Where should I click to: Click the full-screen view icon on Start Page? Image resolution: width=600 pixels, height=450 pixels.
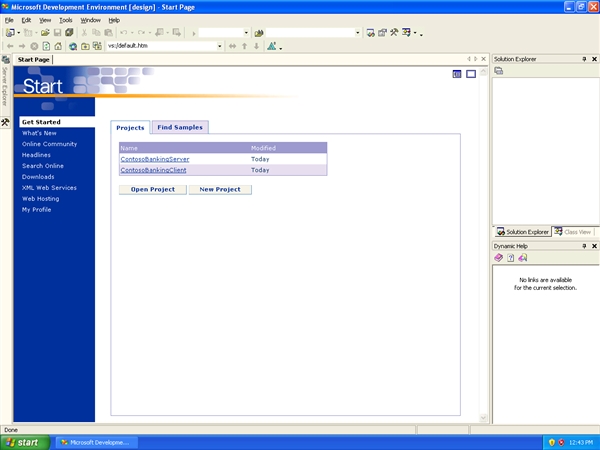471,74
